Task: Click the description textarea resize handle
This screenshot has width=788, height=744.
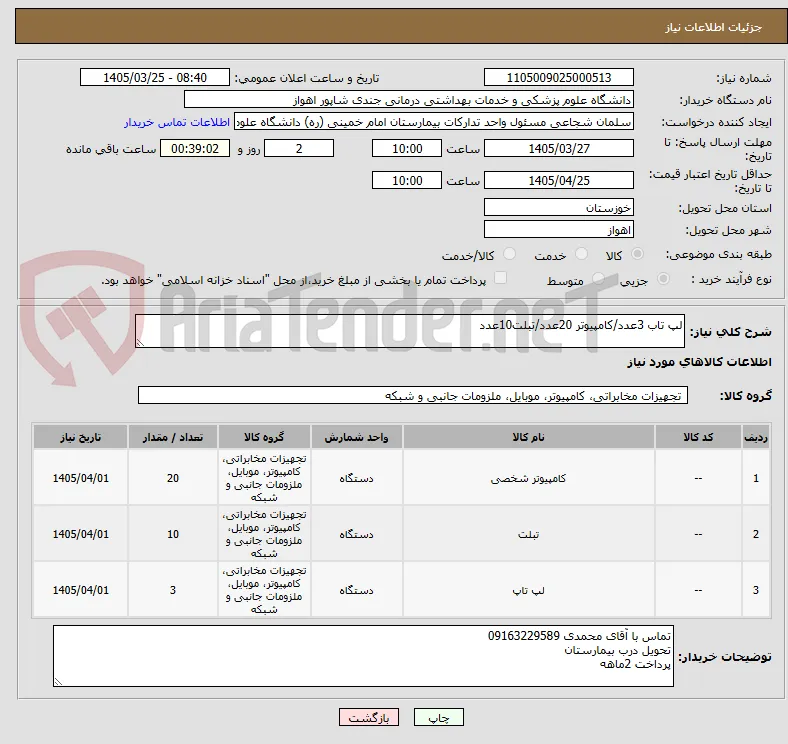Action: coord(140,342)
